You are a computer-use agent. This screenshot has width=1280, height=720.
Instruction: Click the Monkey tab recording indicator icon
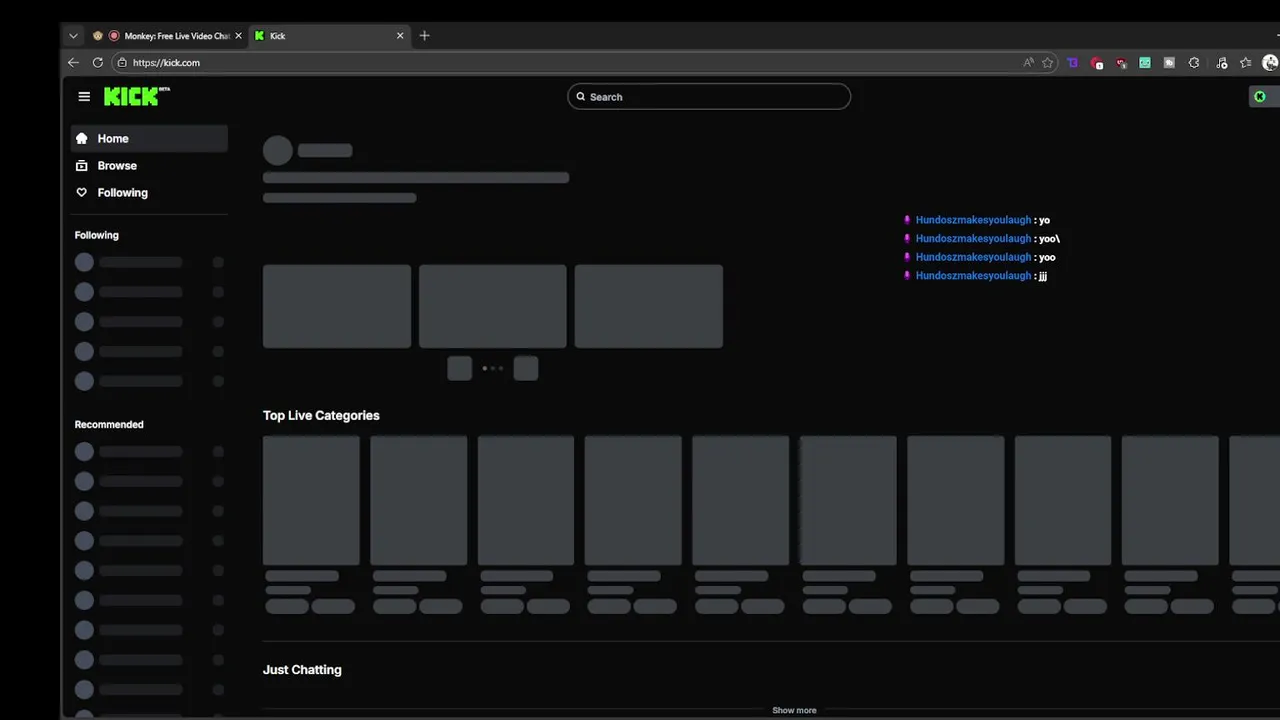(x=114, y=36)
